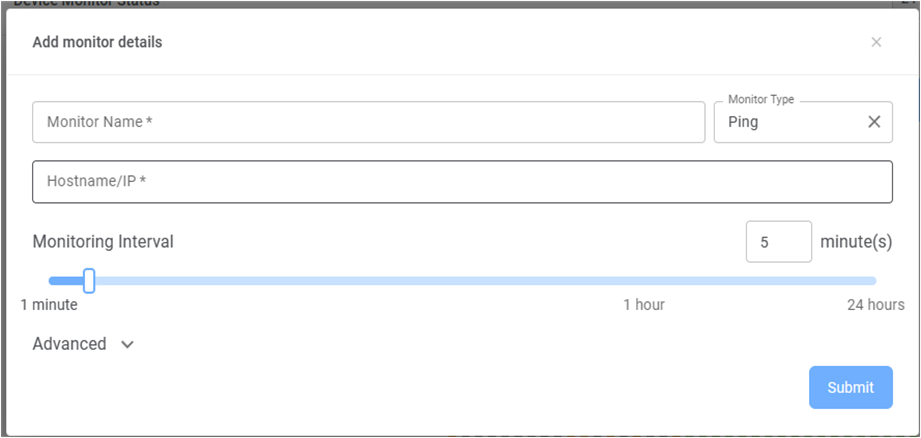Image resolution: width=921 pixels, height=438 pixels.
Task: Click the "1 minute" slider label
Action: coord(49,305)
